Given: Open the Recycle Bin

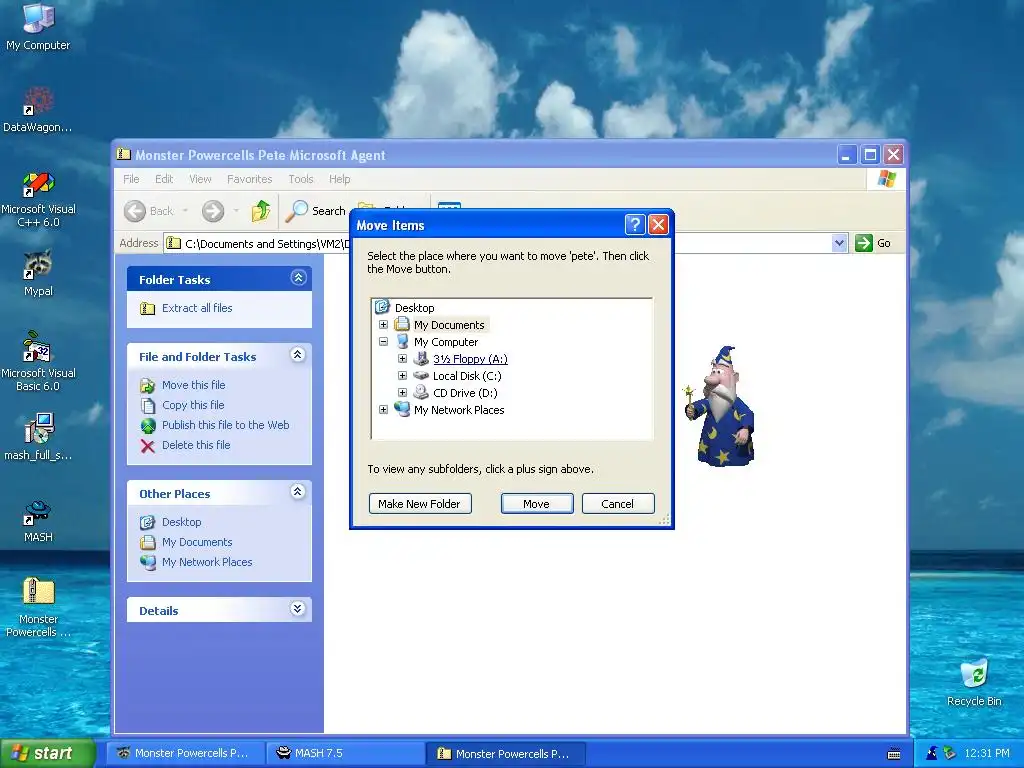Looking at the screenshot, I should [x=974, y=682].
